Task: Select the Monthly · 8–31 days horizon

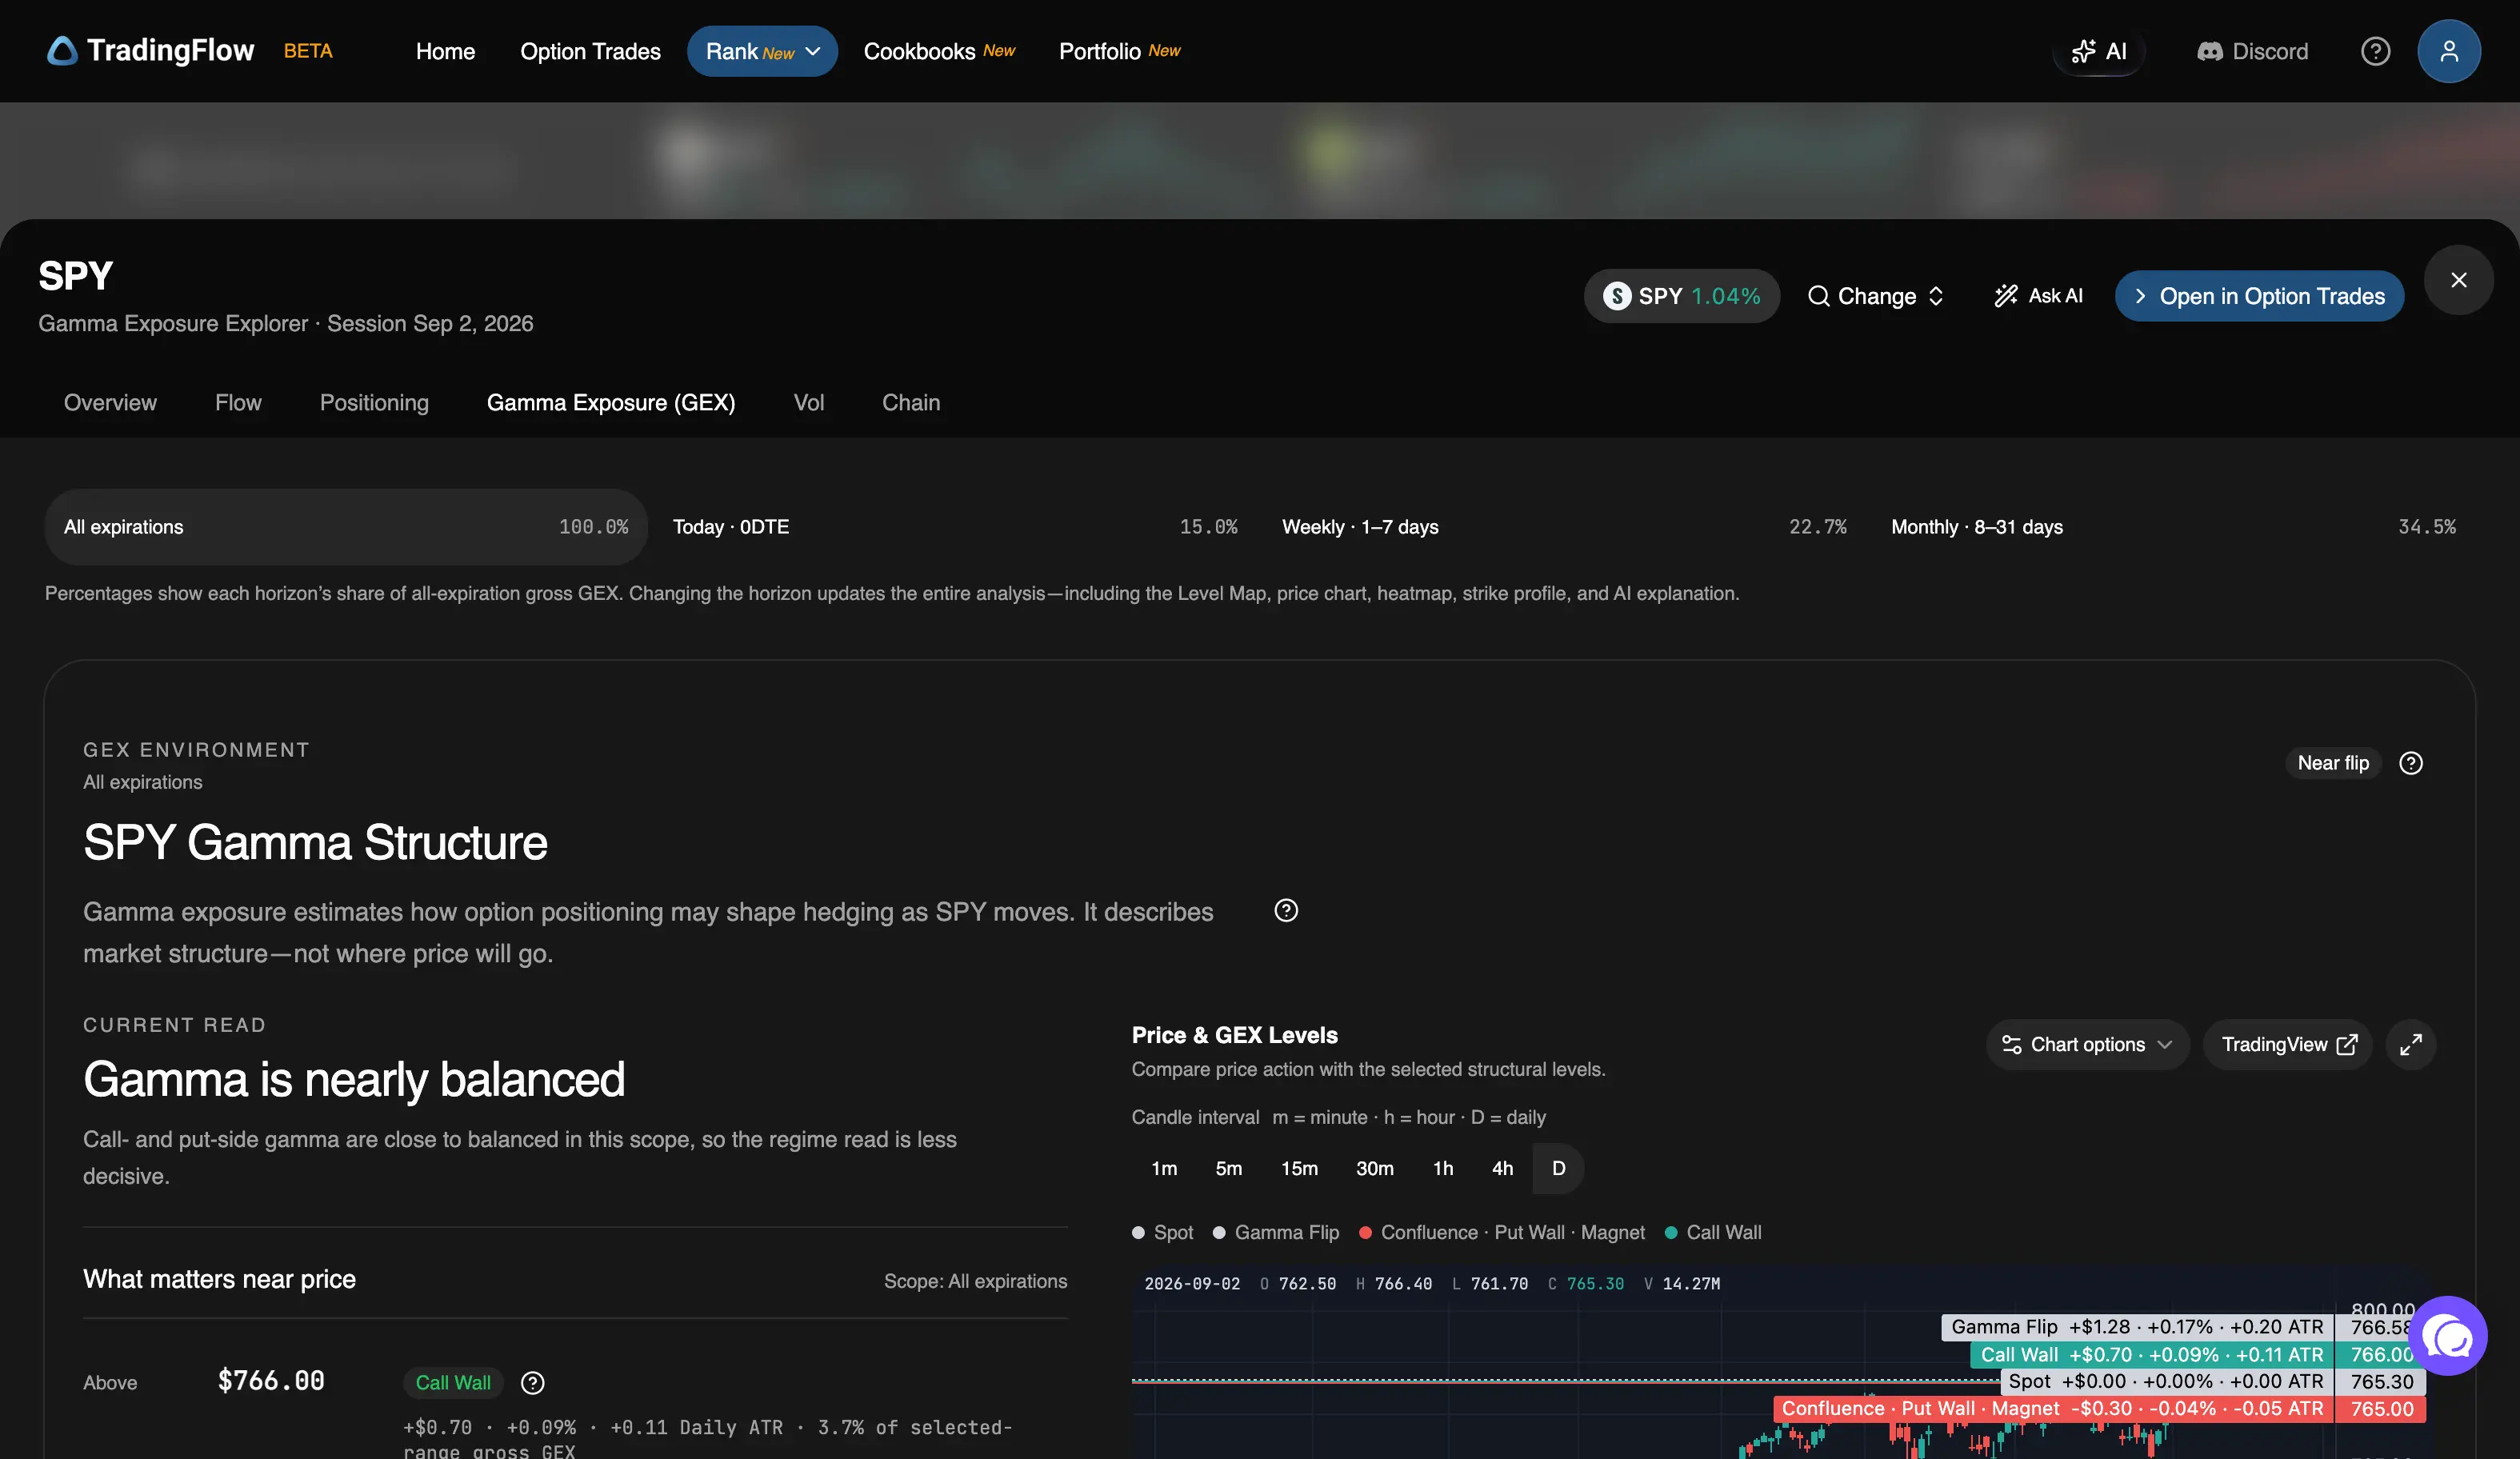Action: coord(2173,527)
